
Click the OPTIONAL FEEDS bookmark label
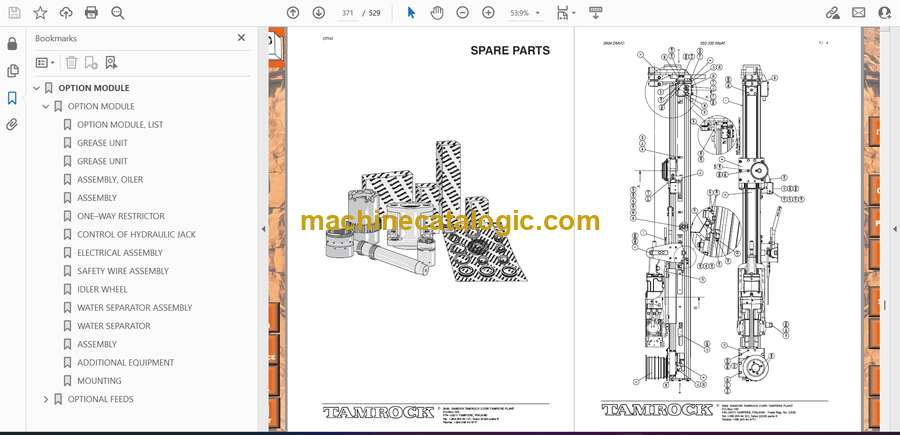(100, 399)
